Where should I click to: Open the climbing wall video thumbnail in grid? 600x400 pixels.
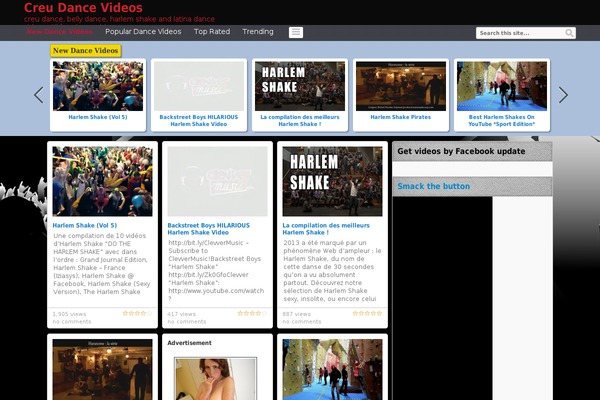pos(332,369)
